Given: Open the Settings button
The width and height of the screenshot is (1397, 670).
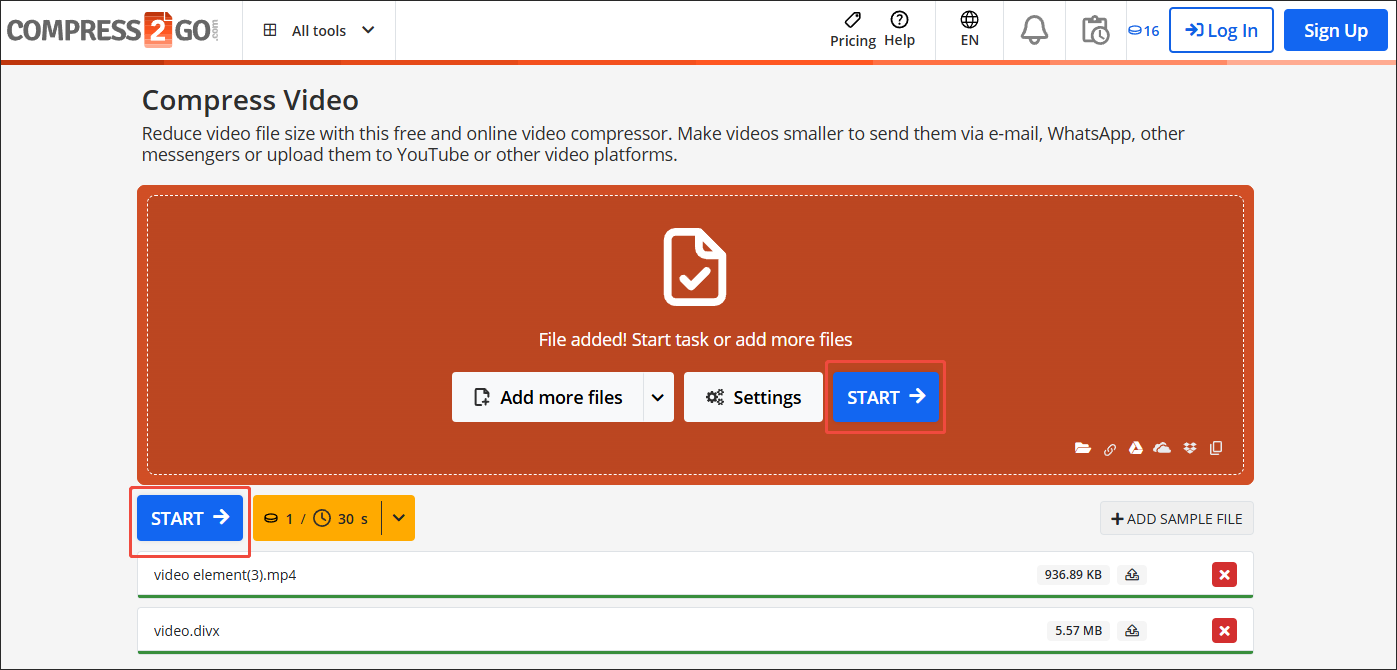Looking at the screenshot, I should [x=753, y=397].
